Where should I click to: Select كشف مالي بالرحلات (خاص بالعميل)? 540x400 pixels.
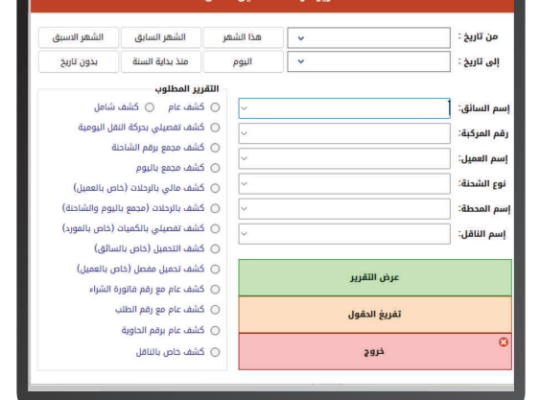[215, 188]
